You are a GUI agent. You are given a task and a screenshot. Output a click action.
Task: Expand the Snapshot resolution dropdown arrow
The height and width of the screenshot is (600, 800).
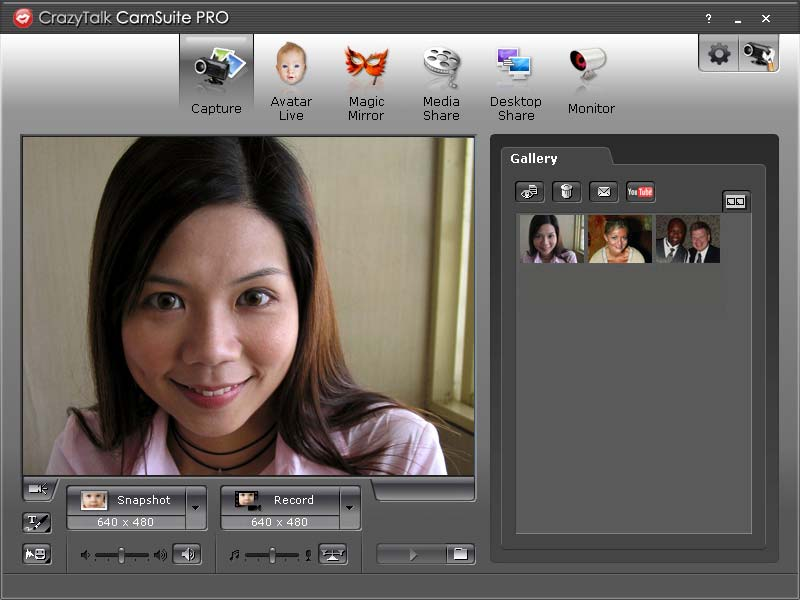click(196, 508)
